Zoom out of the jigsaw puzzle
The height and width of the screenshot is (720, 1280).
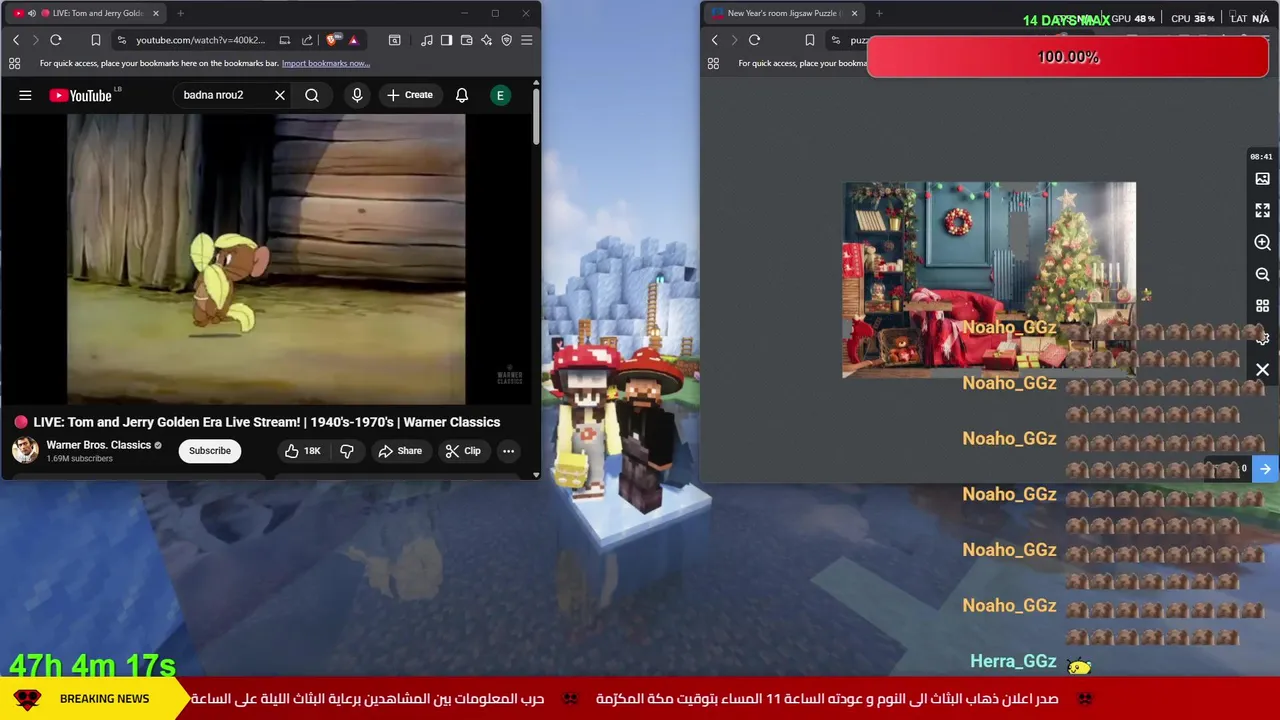click(x=1262, y=274)
